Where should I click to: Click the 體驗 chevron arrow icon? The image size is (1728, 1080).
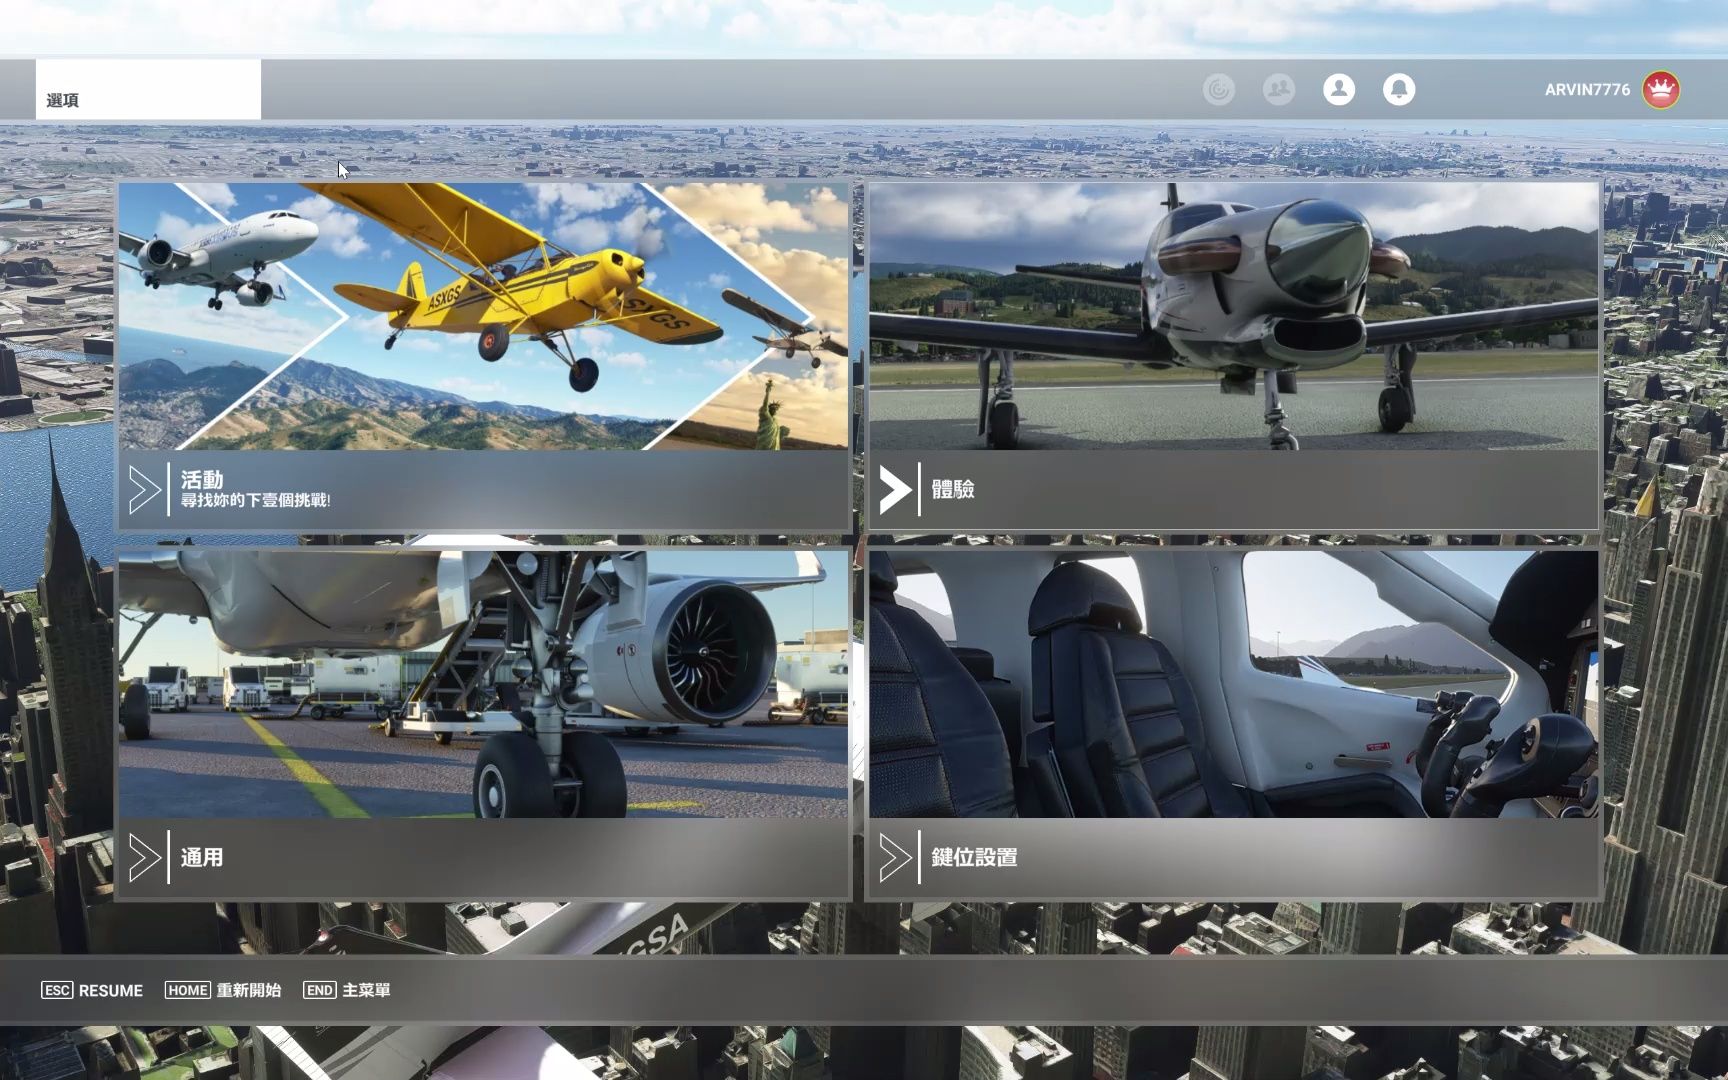pyautogui.click(x=896, y=489)
